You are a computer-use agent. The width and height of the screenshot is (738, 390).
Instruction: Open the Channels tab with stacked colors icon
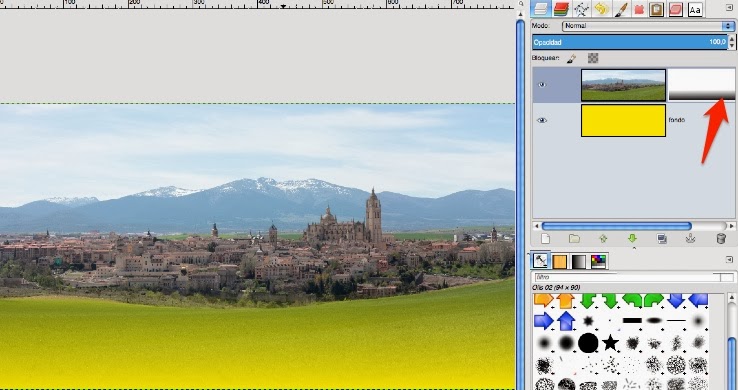(x=561, y=8)
